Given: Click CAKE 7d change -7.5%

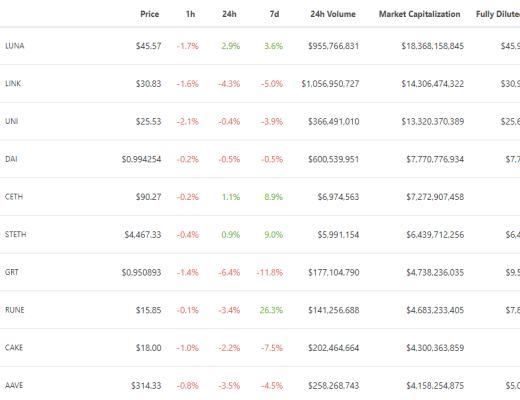Looking at the screenshot, I should point(272,348).
